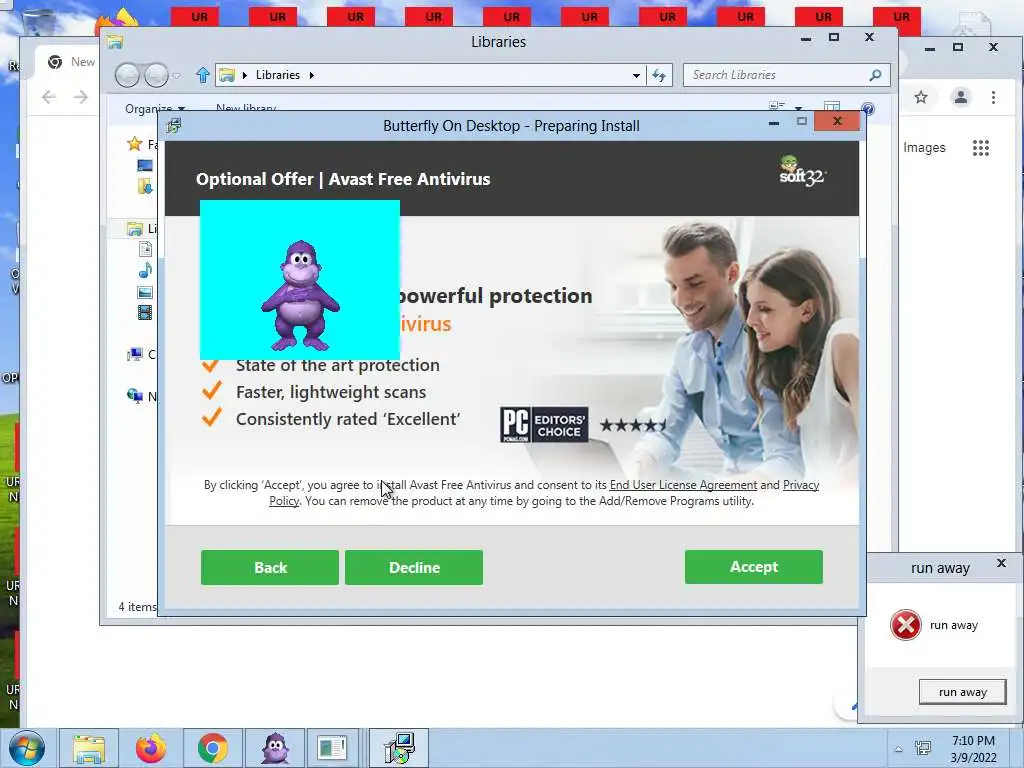Open the End User License Agreement link
The width and height of the screenshot is (1024, 768).
point(683,485)
